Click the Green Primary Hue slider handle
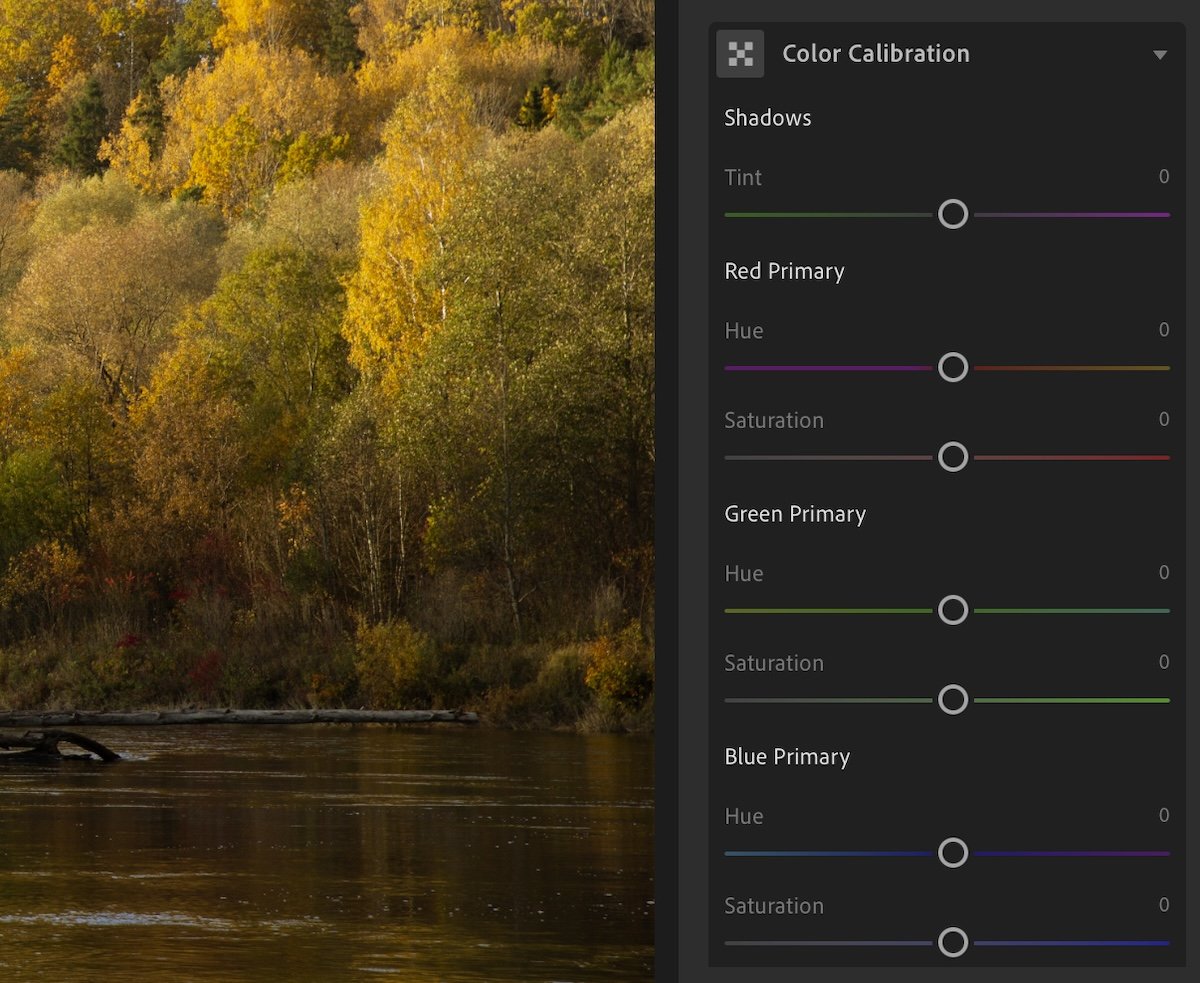This screenshot has width=1200, height=983. pos(953,610)
